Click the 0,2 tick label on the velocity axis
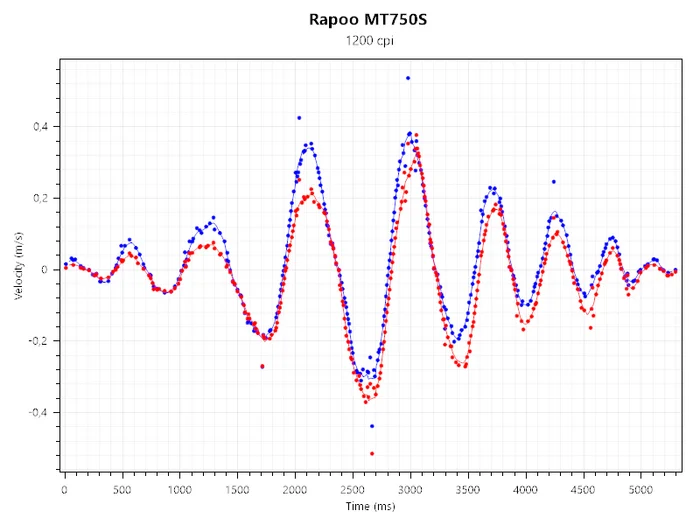Image resolution: width=700 pixels, height=525 pixels. tap(40, 198)
